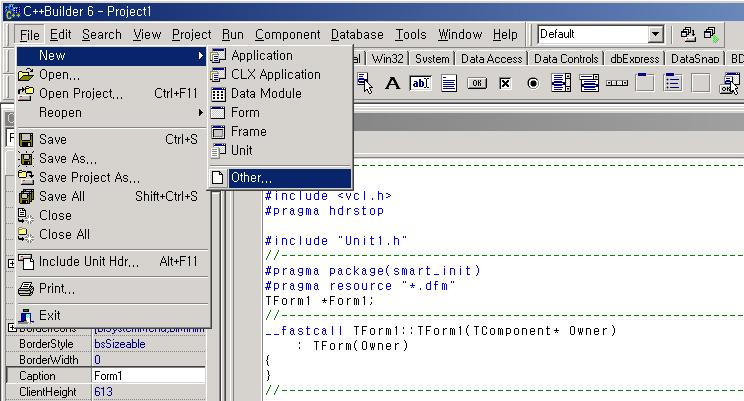Select the ComboBox component icon
This screenshot has height=401, width=744.
[x=589, y=83]
